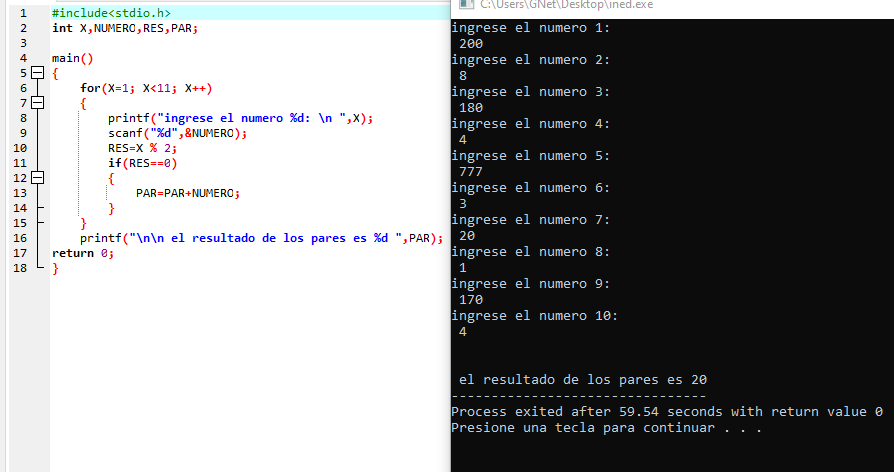Click the console title bar path ined.exe

tap(567, 5)
